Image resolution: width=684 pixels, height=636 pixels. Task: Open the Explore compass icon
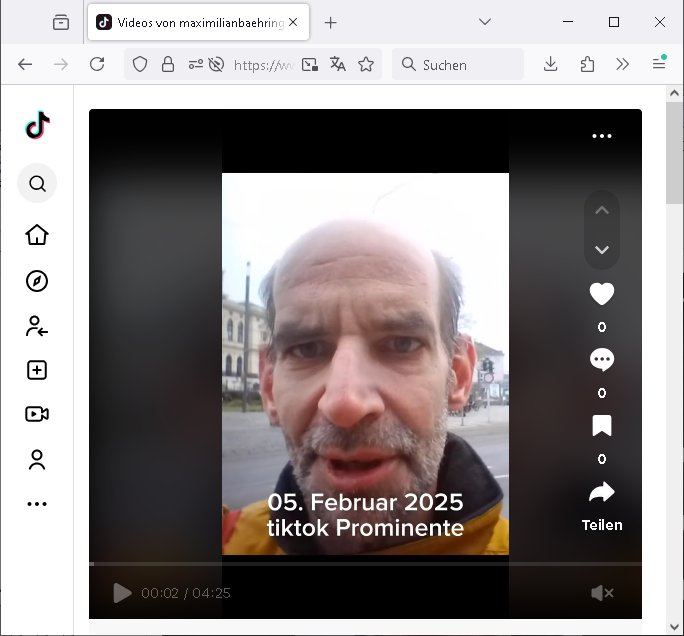pyautogui.click(x=37, y=281)
